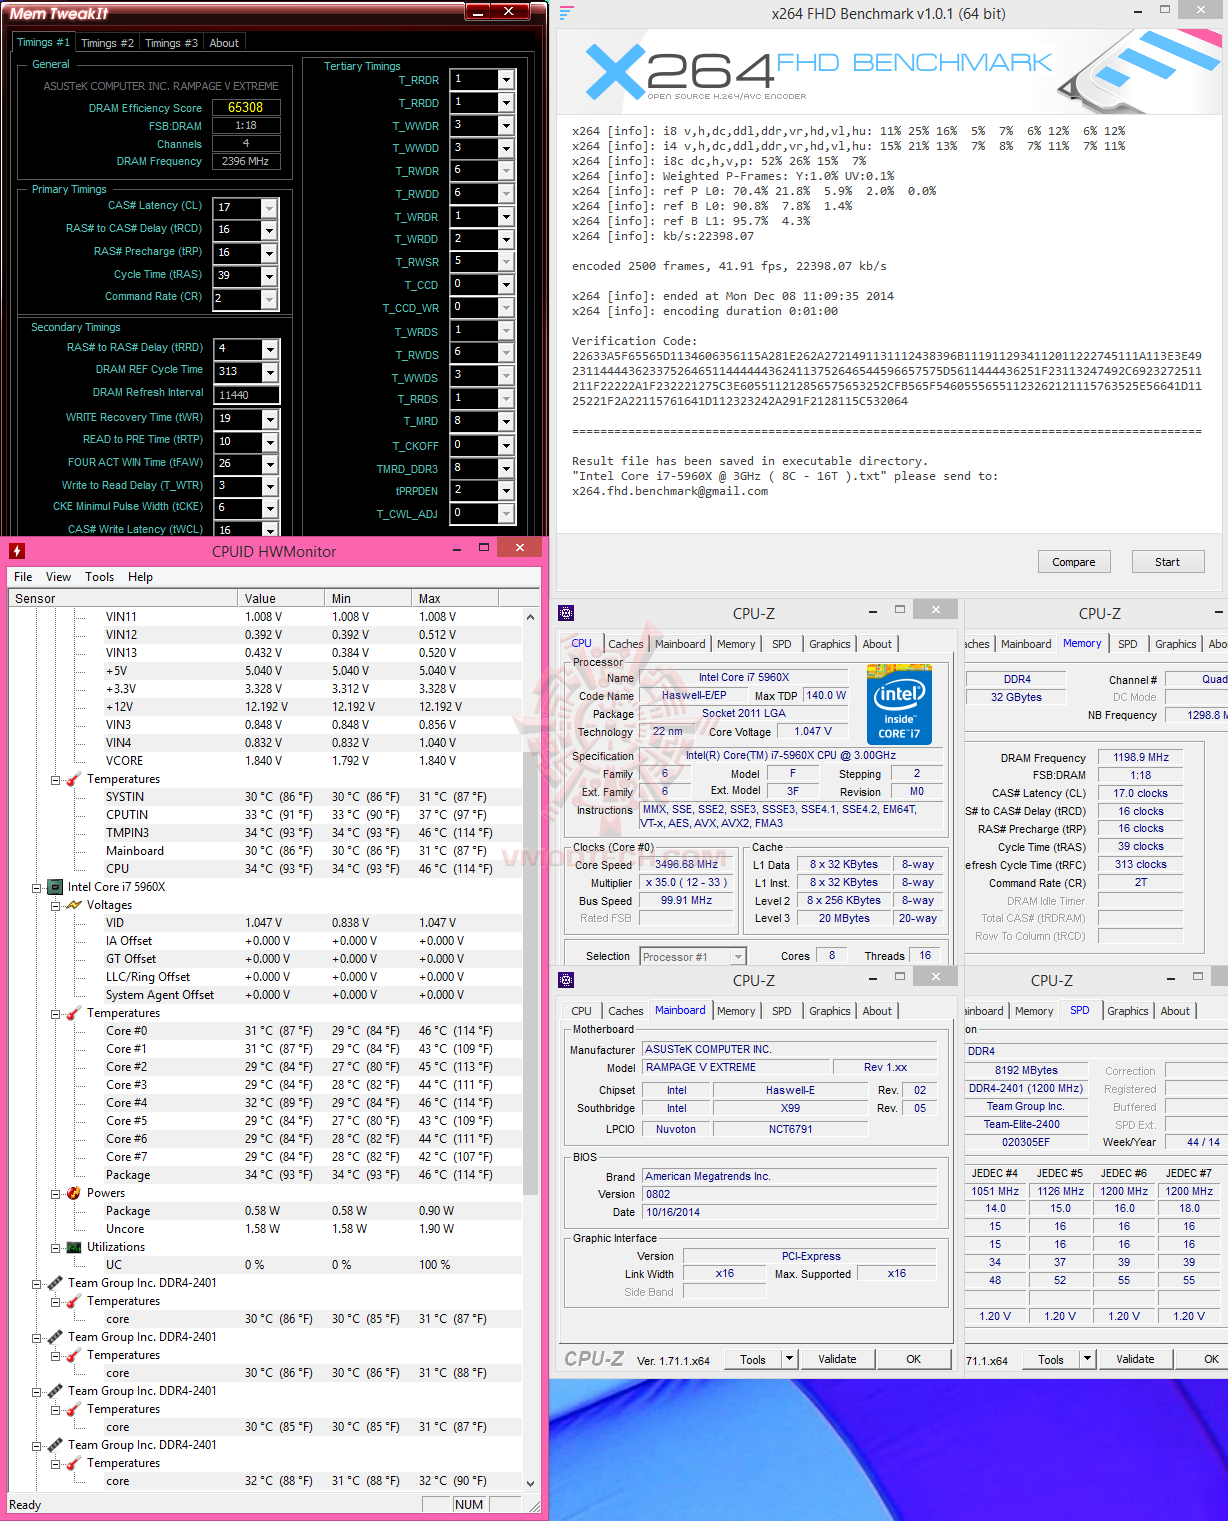Viewport: 1228px width, 1521px height.
Task: Open the T_RRDR dropdown in Tertiary Timings
Action: click(506, 80)
